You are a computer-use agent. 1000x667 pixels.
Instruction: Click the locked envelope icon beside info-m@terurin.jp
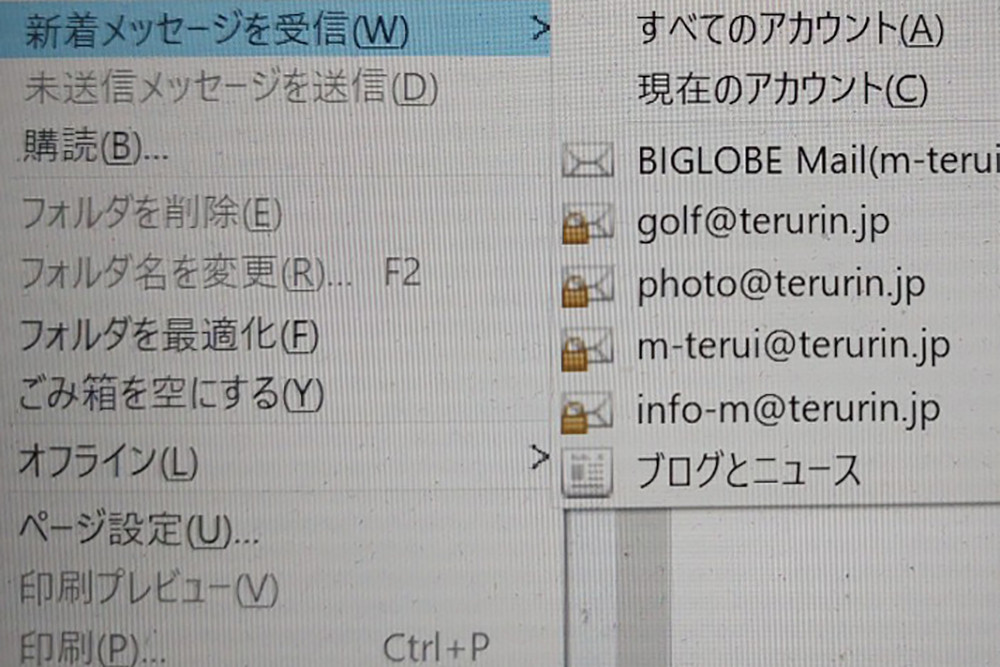[x=588, y=411]
